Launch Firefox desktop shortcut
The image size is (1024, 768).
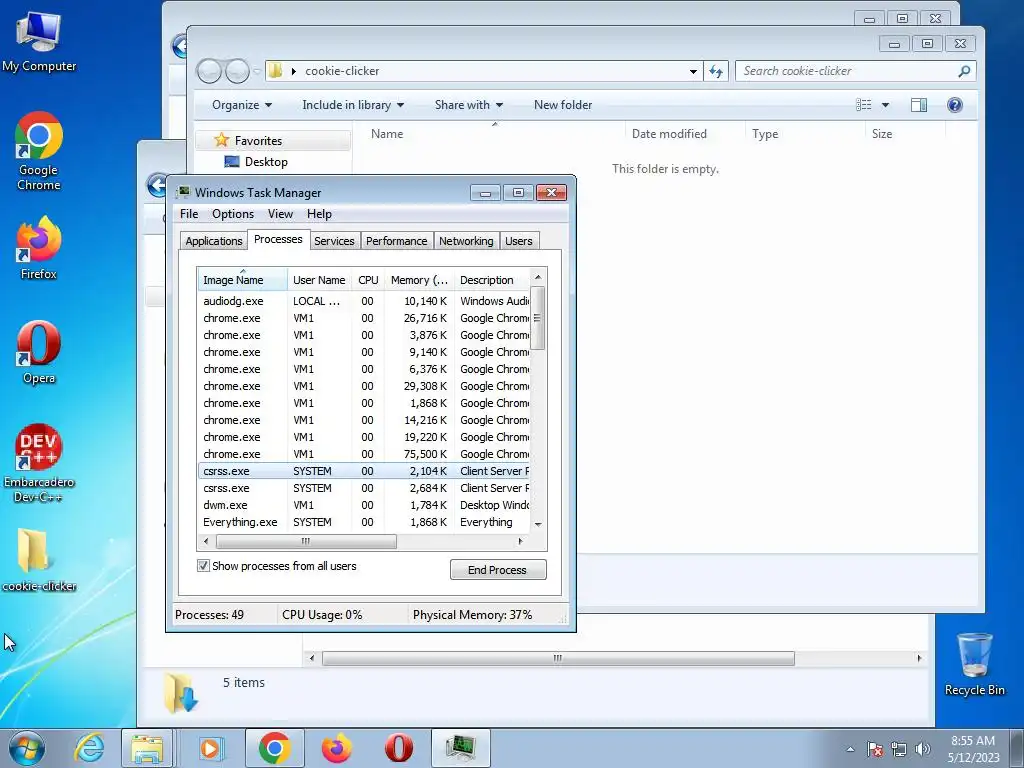(39, 248)
